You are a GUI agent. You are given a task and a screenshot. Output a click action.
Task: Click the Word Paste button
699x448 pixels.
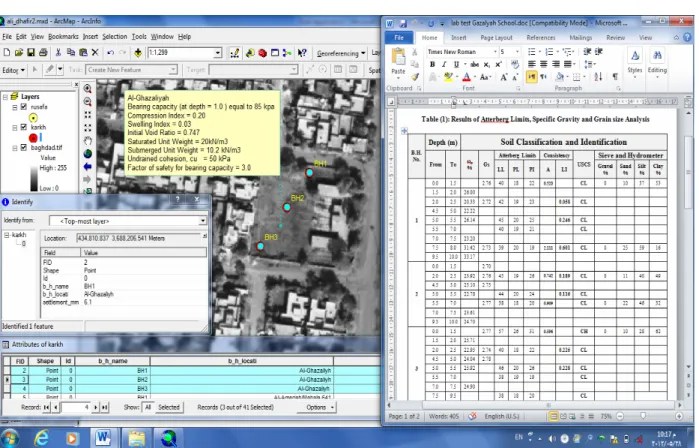pos(398,62)
